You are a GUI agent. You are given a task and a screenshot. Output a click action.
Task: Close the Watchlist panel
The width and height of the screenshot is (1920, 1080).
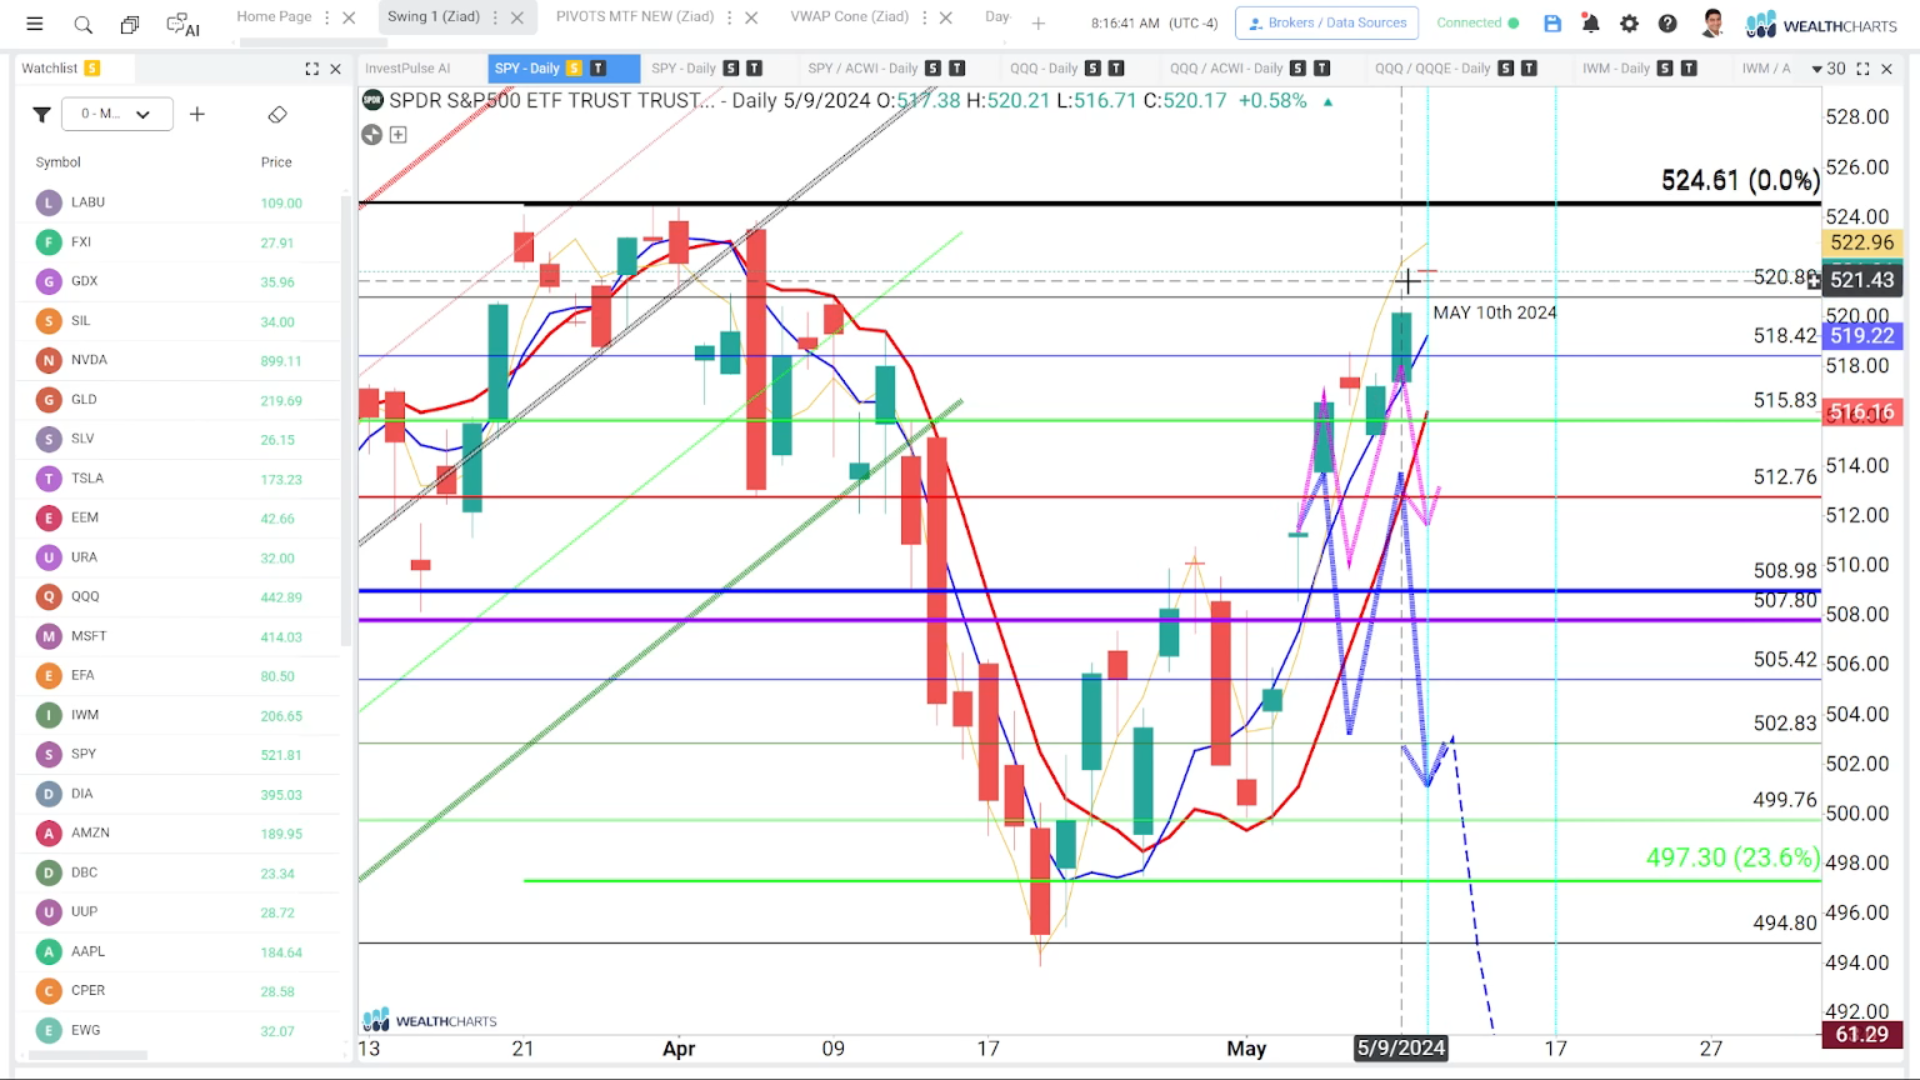tap(336, 69)
